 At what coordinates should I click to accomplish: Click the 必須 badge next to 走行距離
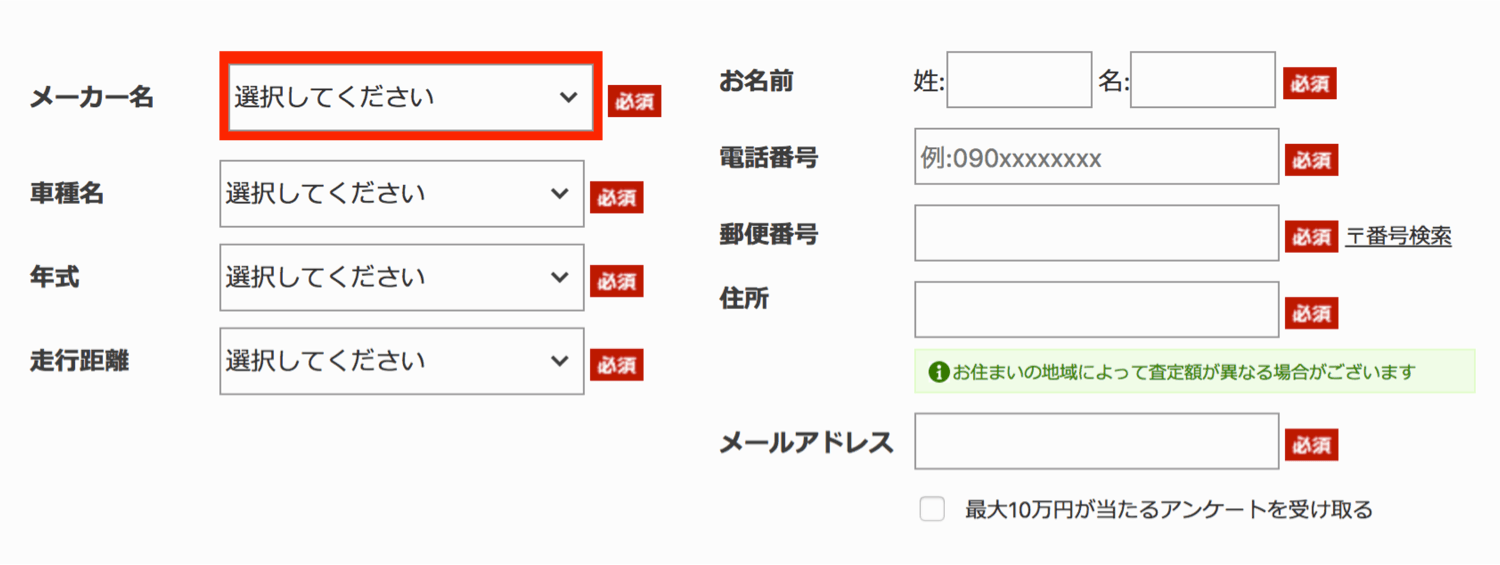click(616, 365)
